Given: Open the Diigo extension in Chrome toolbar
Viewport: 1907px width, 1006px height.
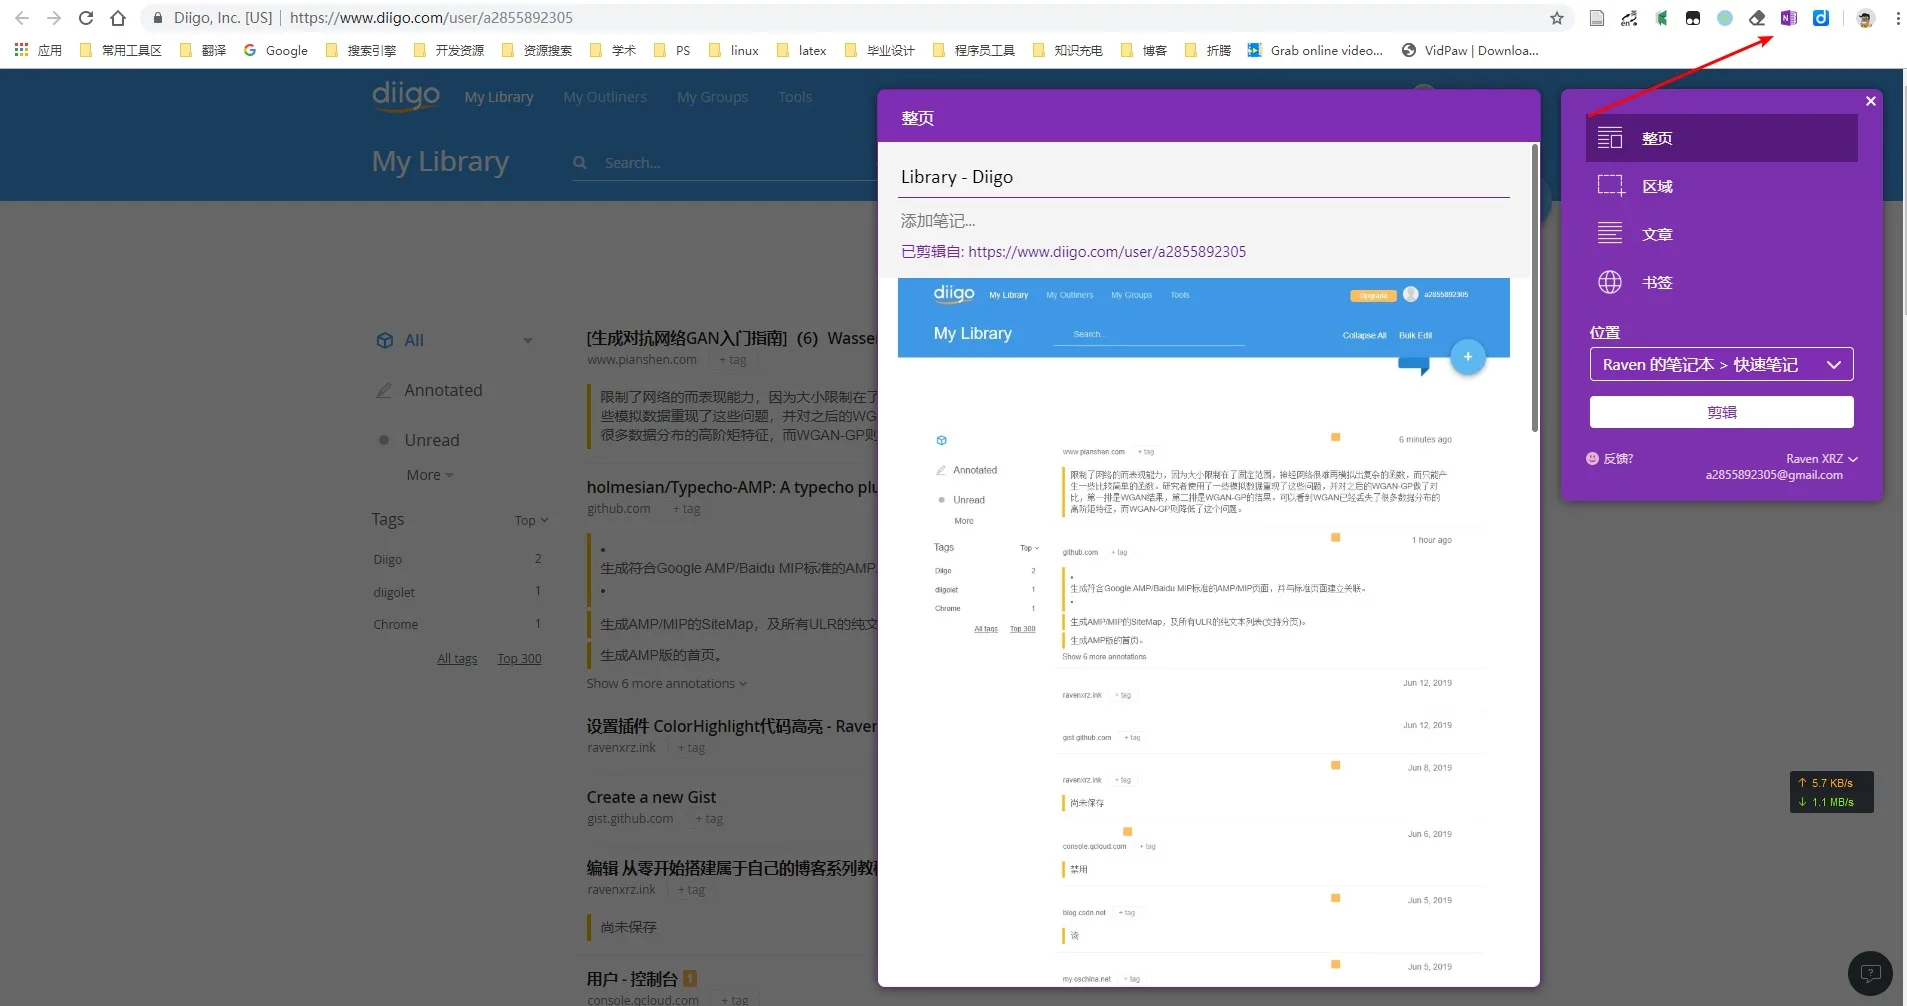Looking at the screenshot, I should [x=1821, y=18].
